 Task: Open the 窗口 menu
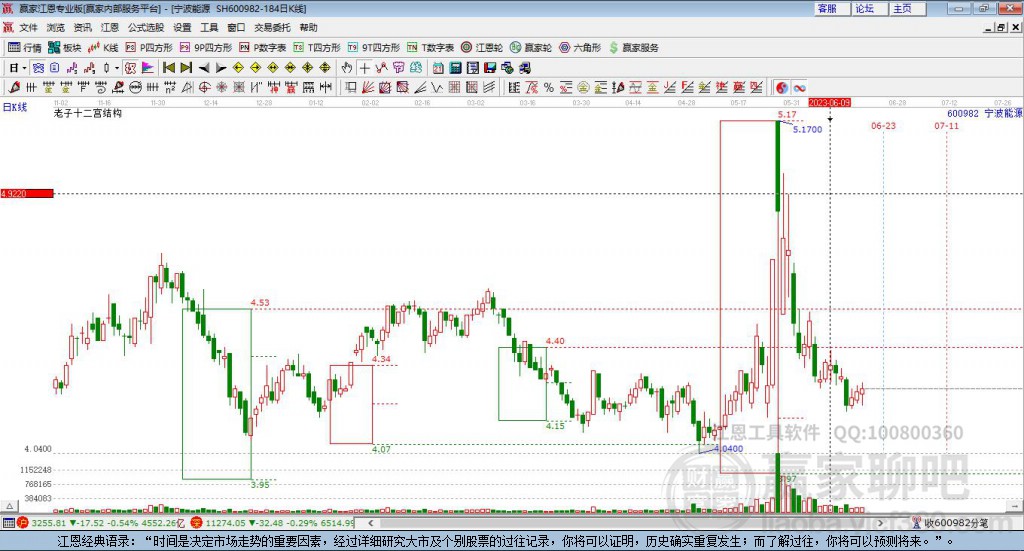[236, 27]
